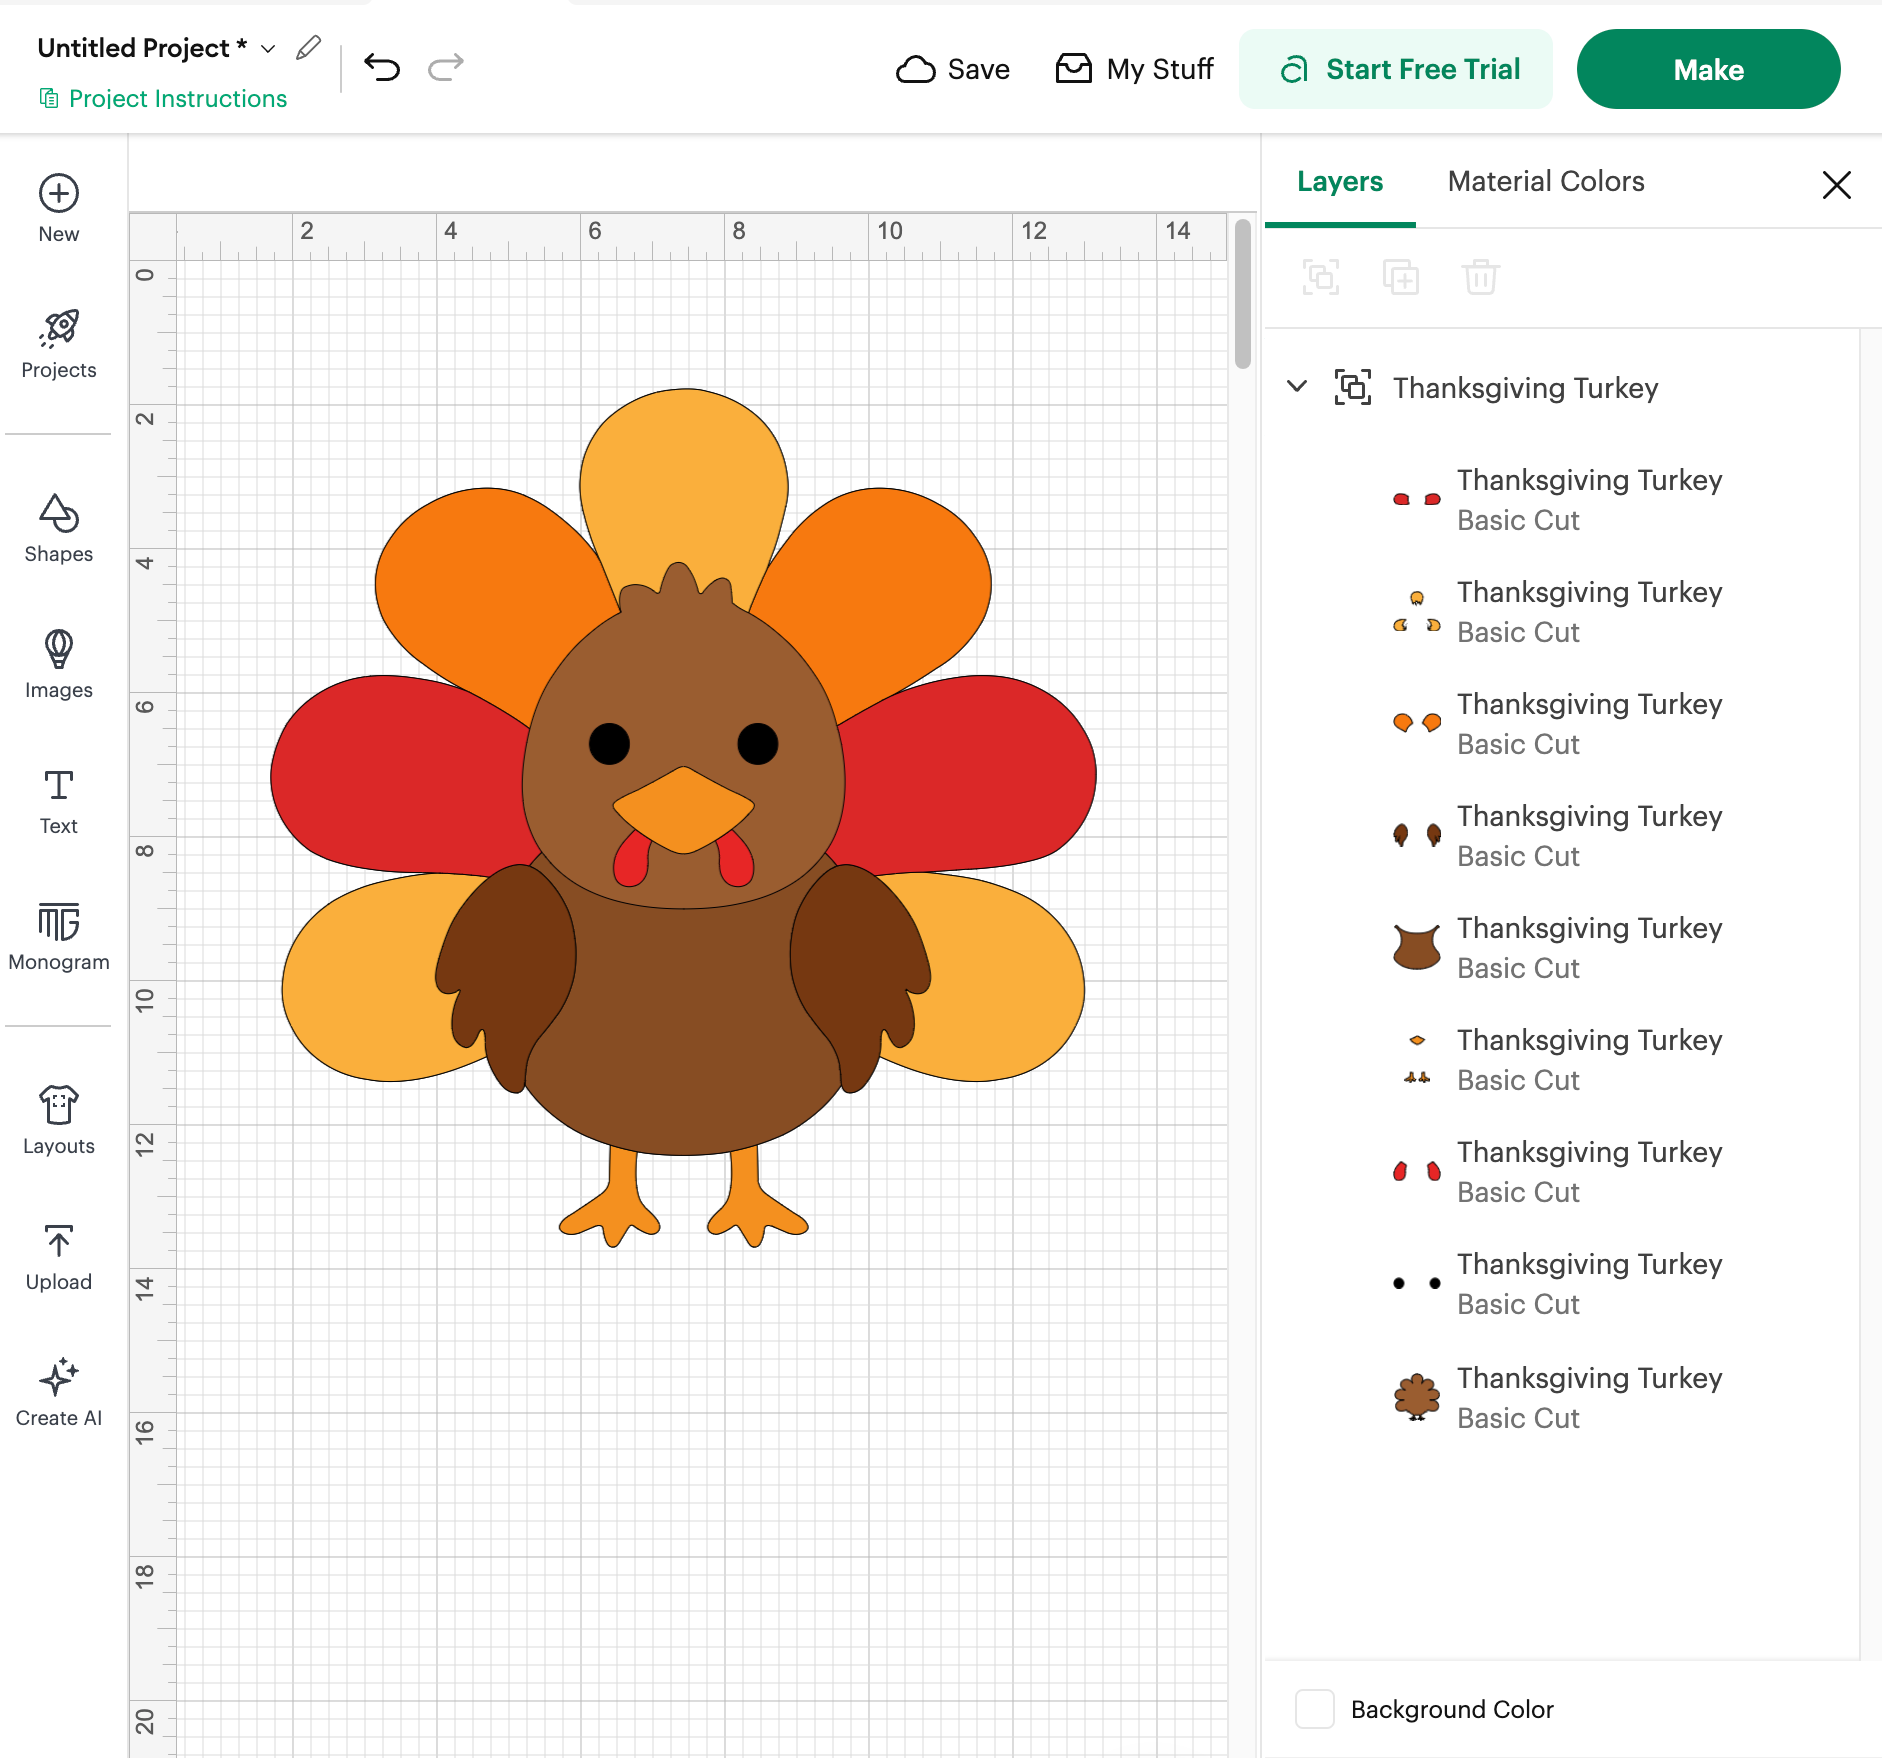Click the Thanksgiving Turkey group icon
Screen dimensions: 1882x1758
tap(1353, 387)
